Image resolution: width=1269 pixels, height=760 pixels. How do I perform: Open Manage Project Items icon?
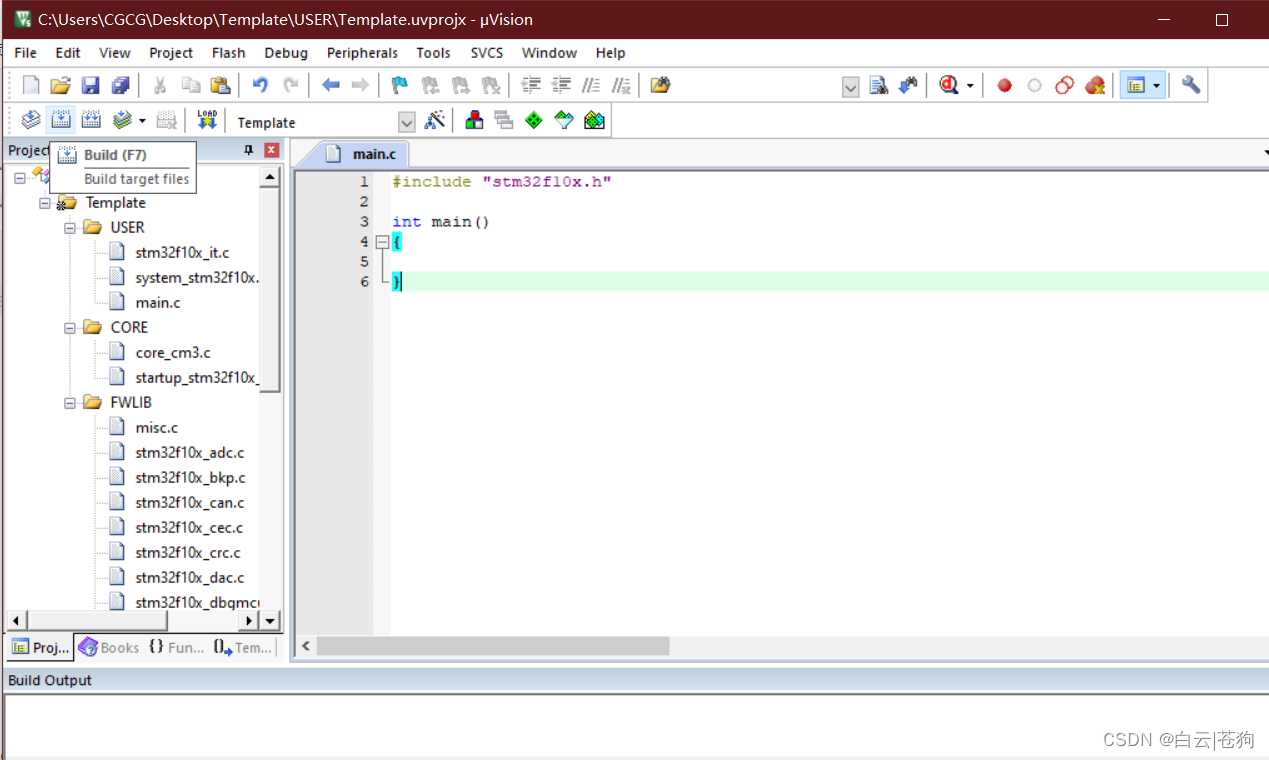(x=474, y=120)
